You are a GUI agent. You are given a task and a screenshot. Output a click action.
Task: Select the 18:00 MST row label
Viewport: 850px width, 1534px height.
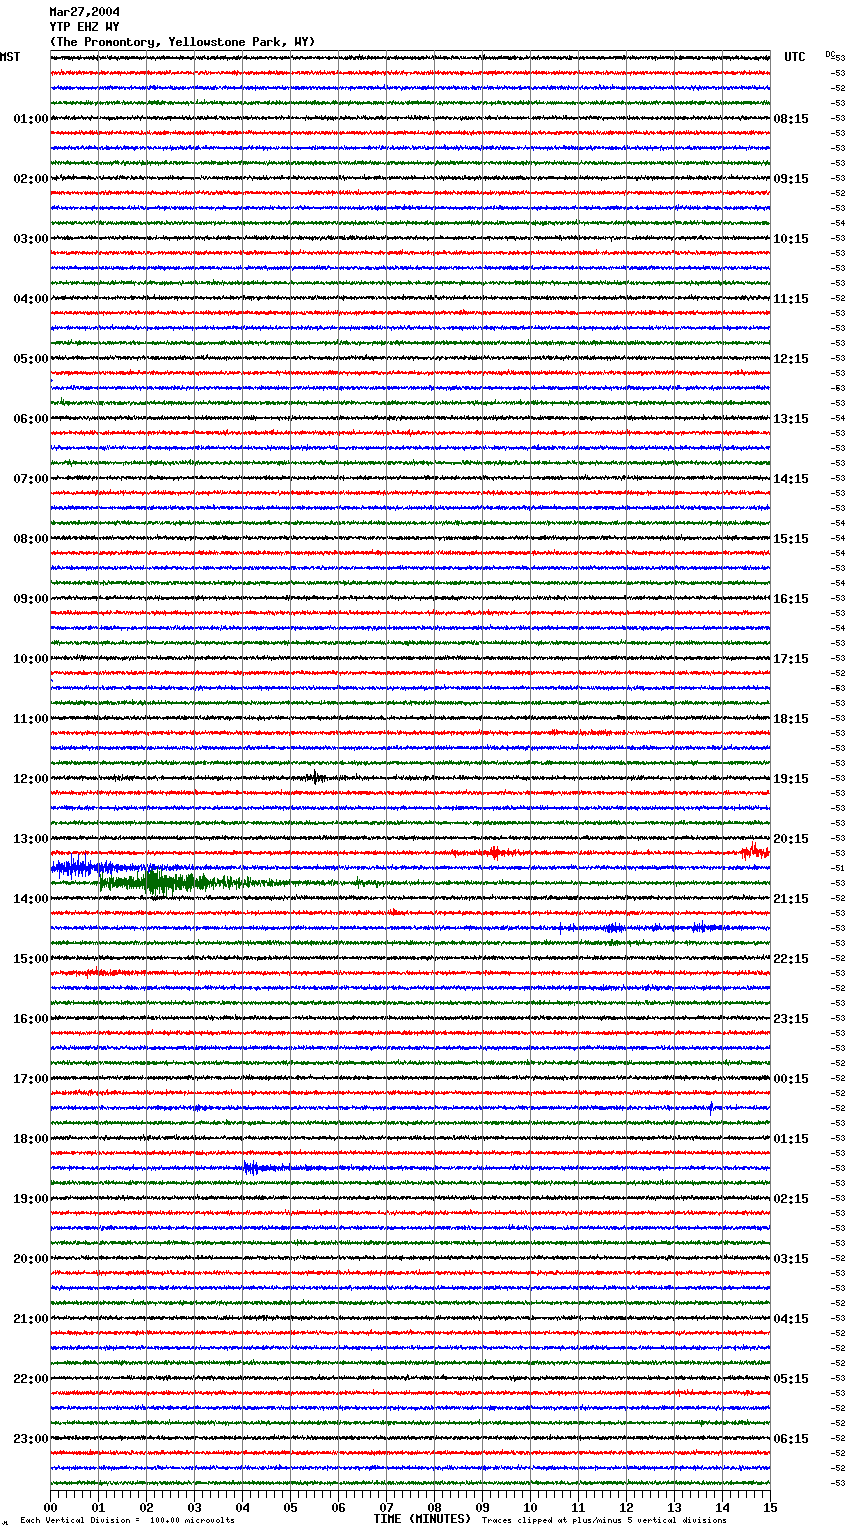(x=30, y=1139)
